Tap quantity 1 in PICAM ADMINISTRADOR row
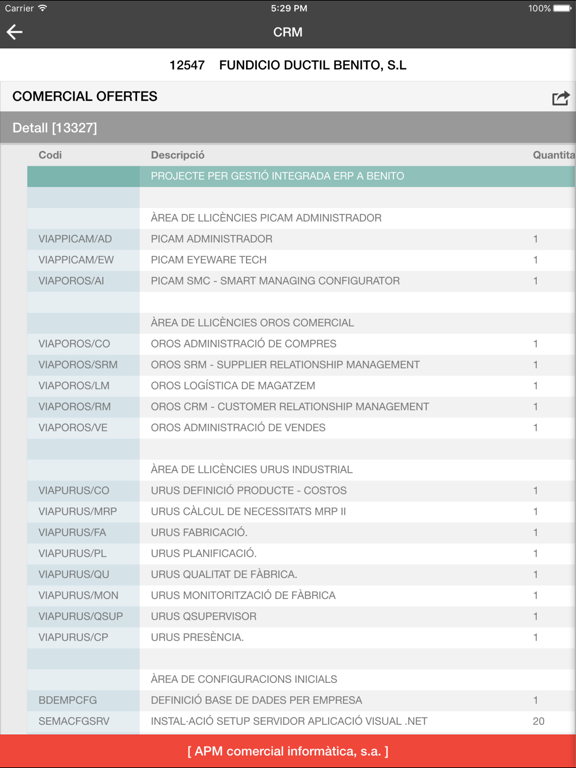The width and height of the screenshot is (576, 768). [535, 239]
